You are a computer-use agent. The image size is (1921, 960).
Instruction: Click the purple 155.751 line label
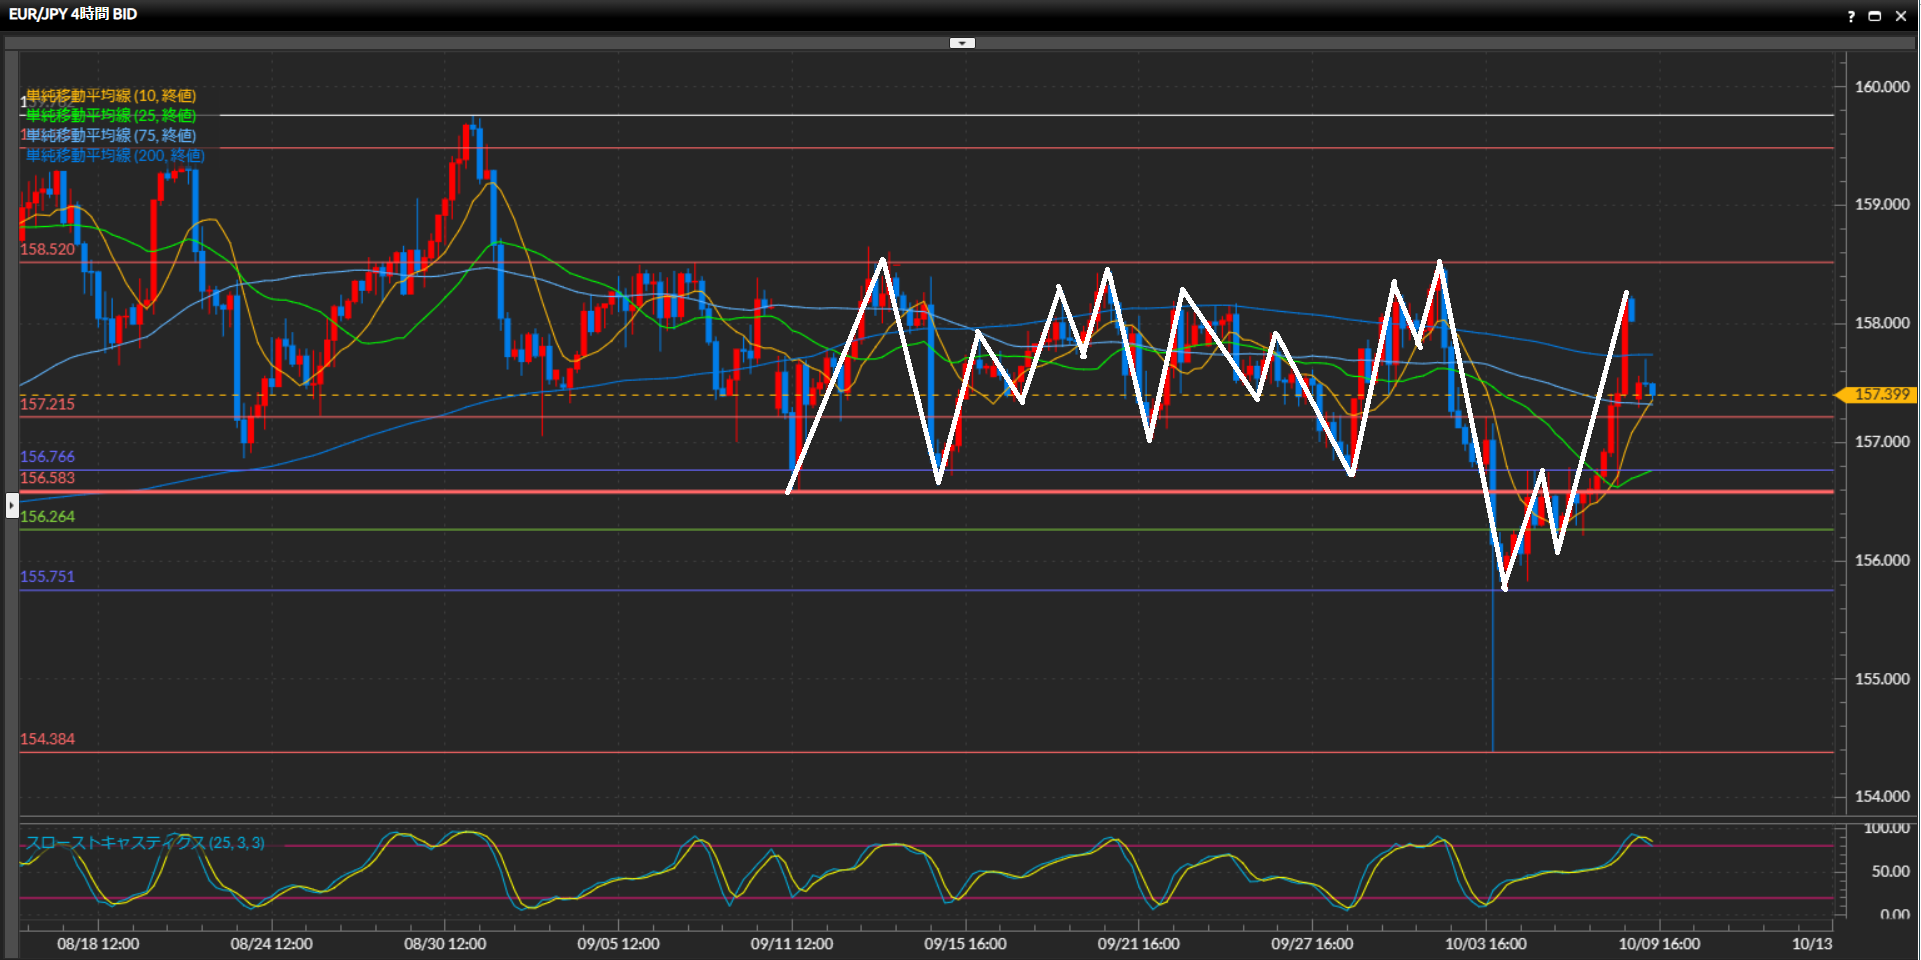point(47,577)
